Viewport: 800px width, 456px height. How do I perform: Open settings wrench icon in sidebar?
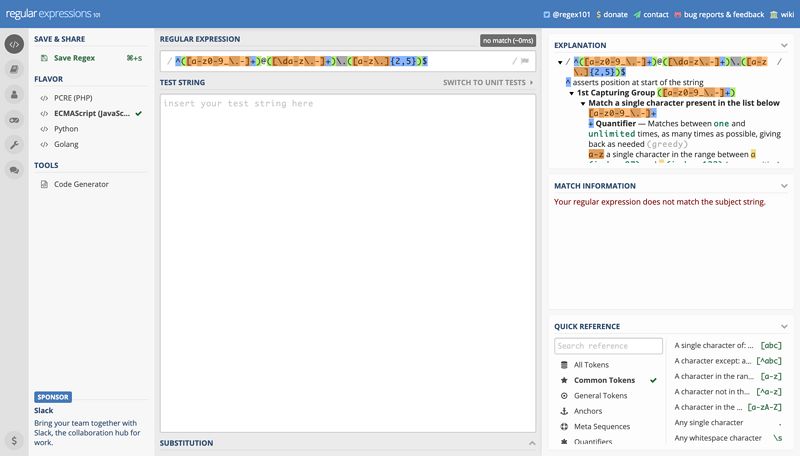[x=14, y=145]
